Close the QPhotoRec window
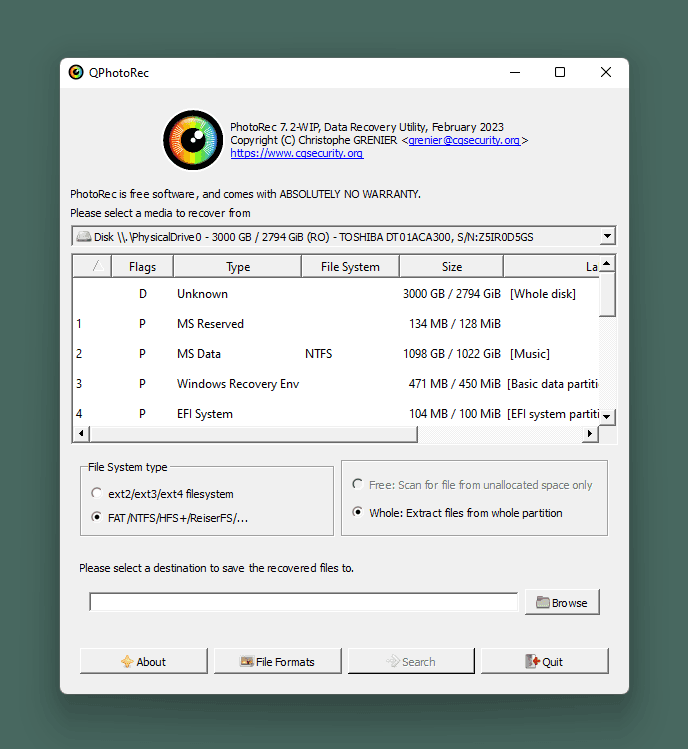 click(606, 72)
